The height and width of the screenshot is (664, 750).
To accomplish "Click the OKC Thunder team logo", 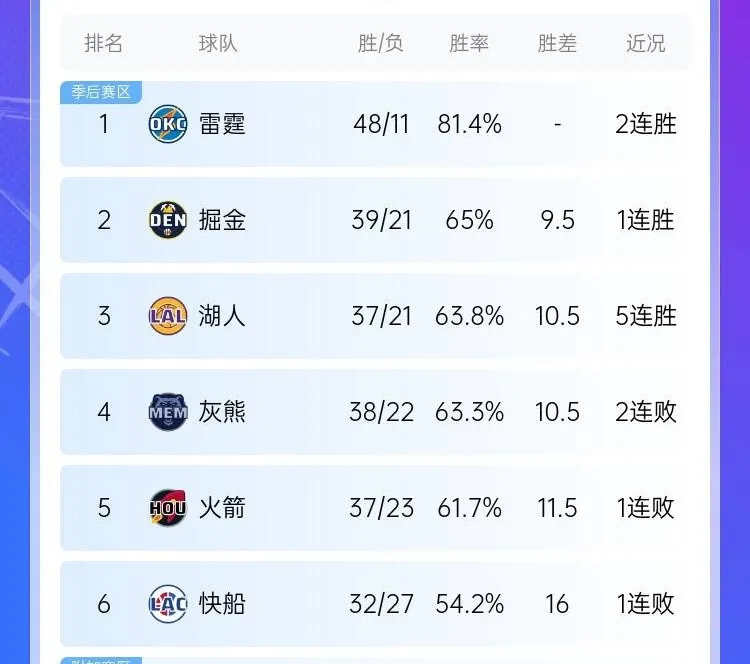I will (x=168, y=124).
